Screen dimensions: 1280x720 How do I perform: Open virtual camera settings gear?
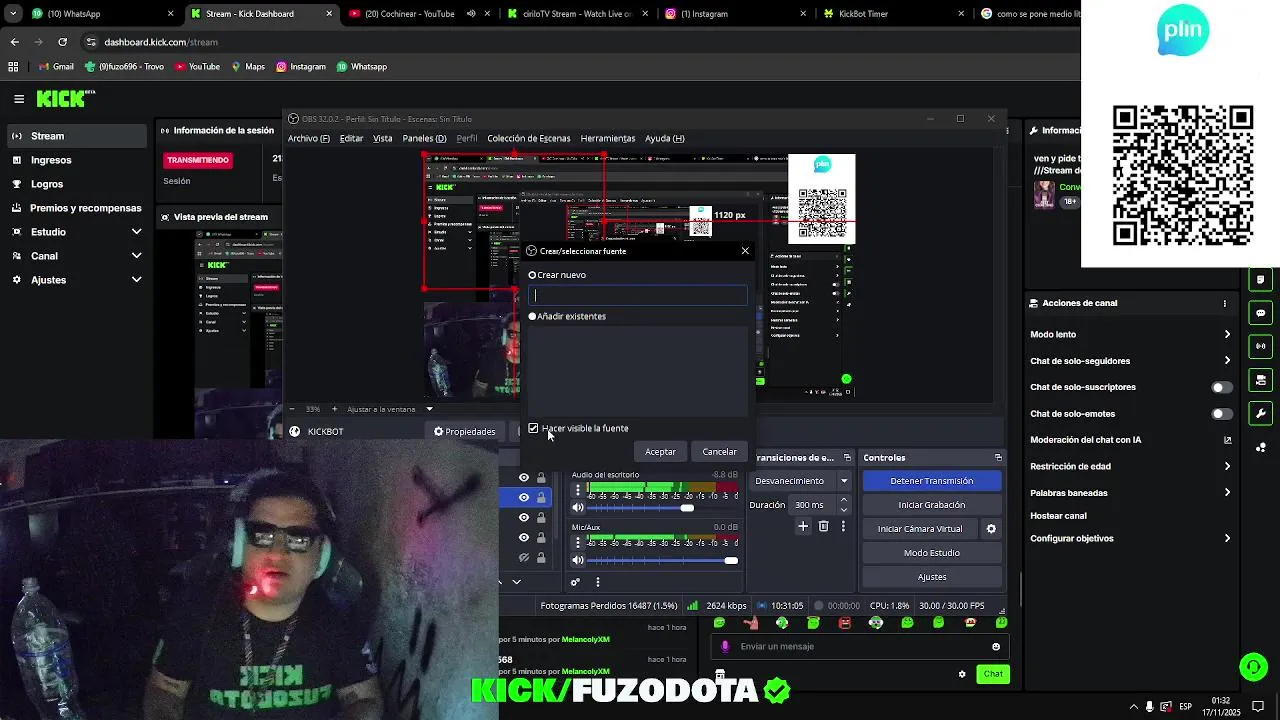click(991, 529)
